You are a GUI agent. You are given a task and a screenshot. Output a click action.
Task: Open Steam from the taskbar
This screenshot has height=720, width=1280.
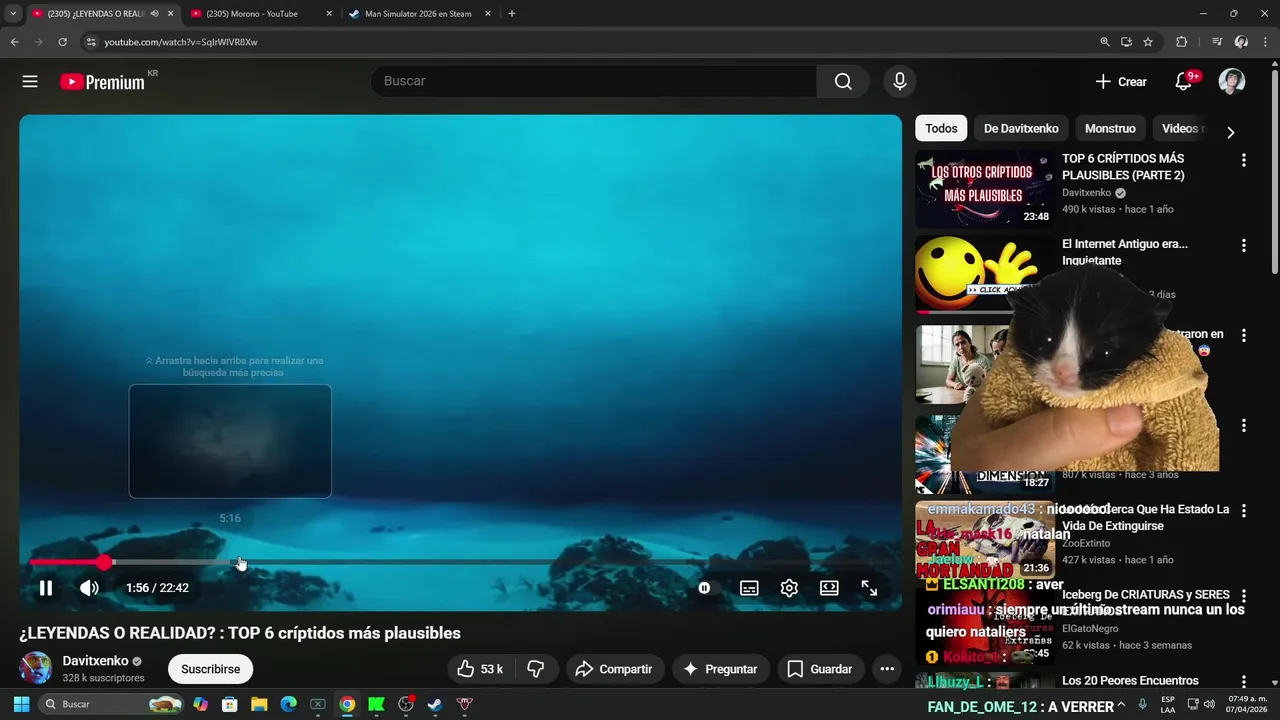(435, 704)
